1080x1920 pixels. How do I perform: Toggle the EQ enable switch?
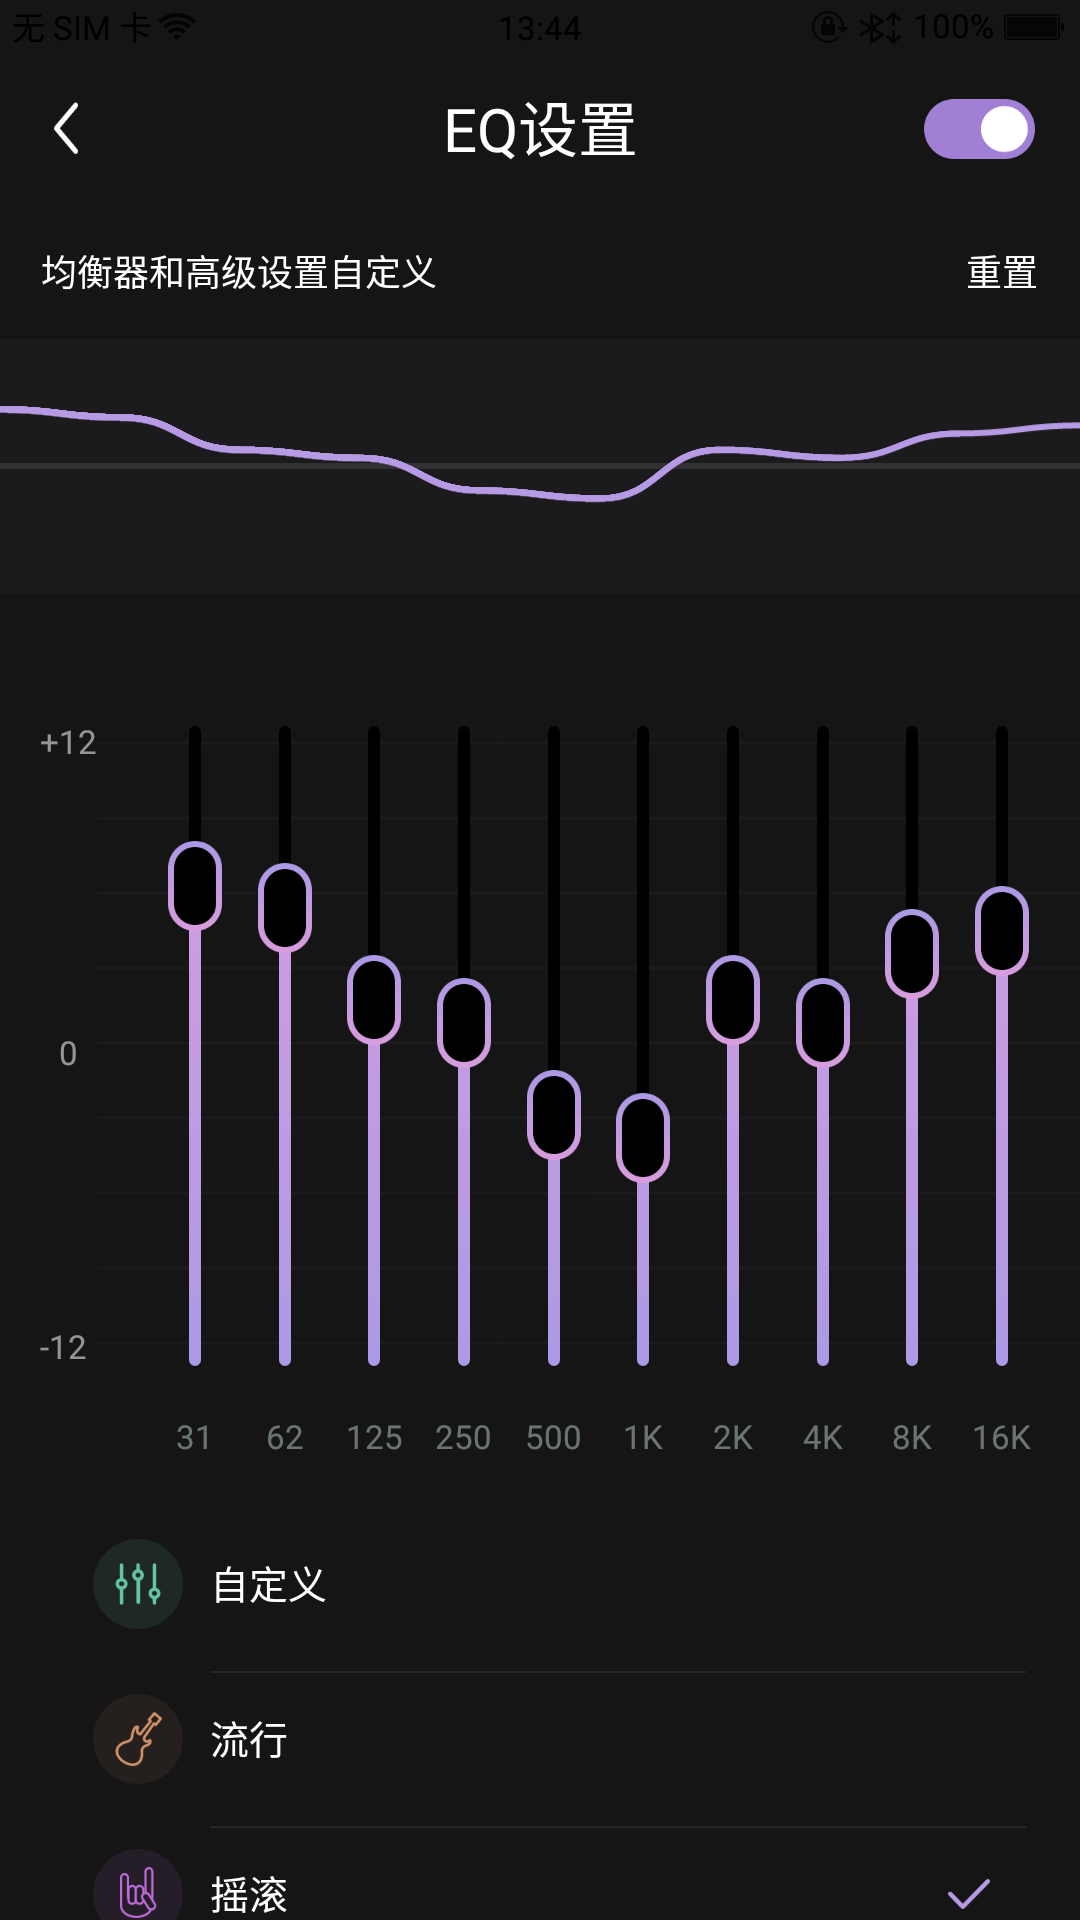click(x=978, y=129)
